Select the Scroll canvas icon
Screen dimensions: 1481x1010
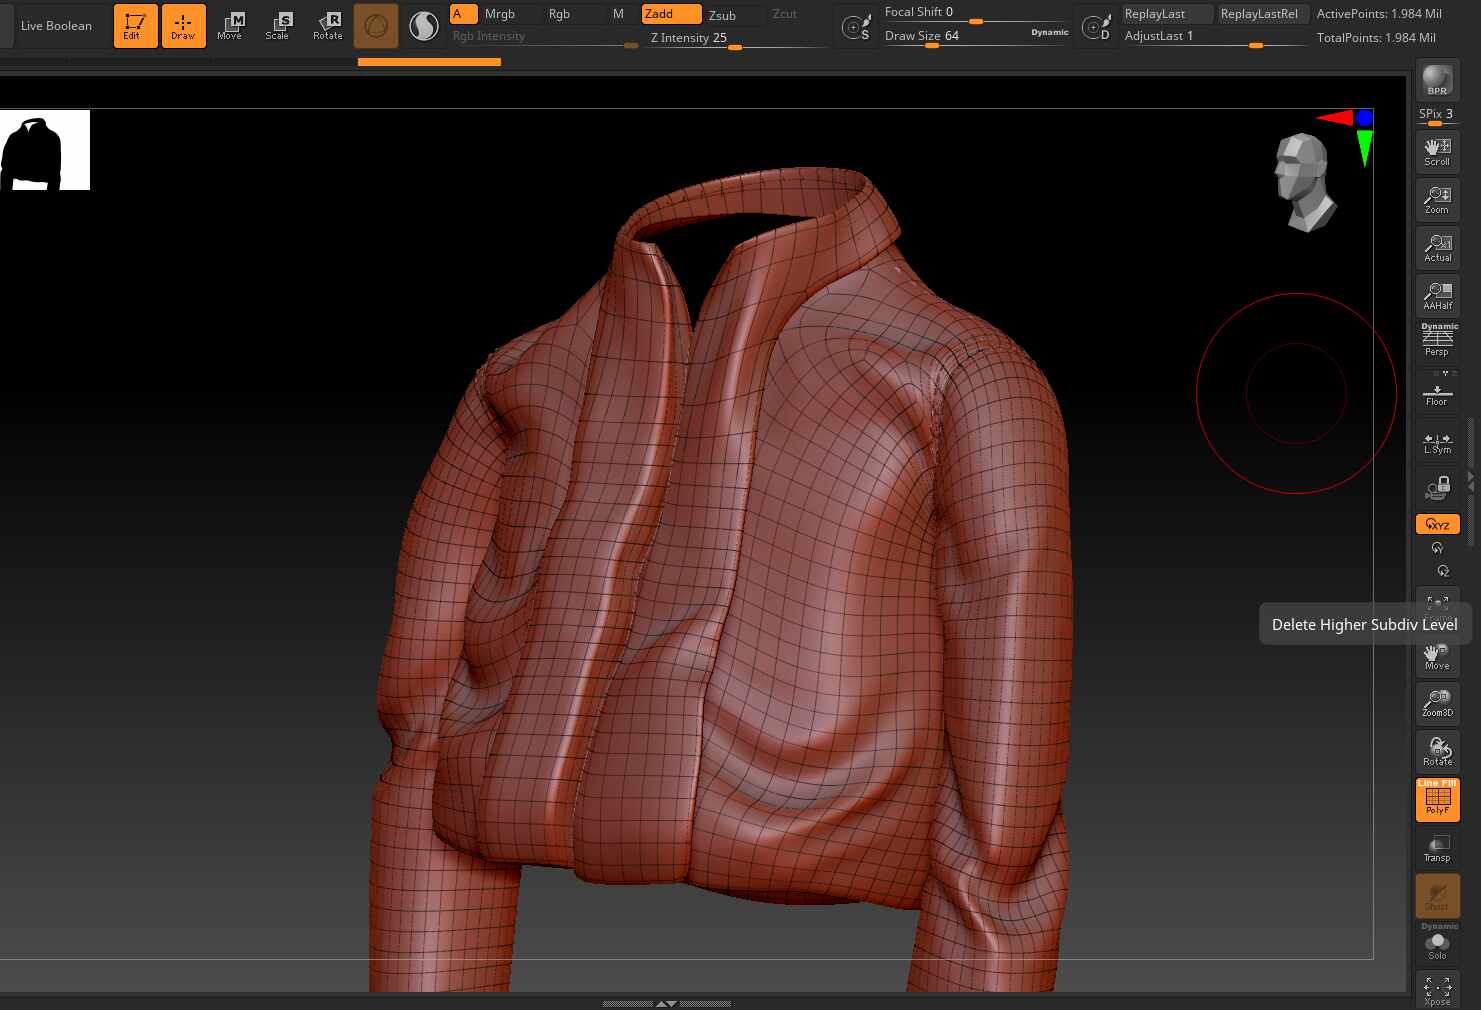click(x=1437, y=152)
